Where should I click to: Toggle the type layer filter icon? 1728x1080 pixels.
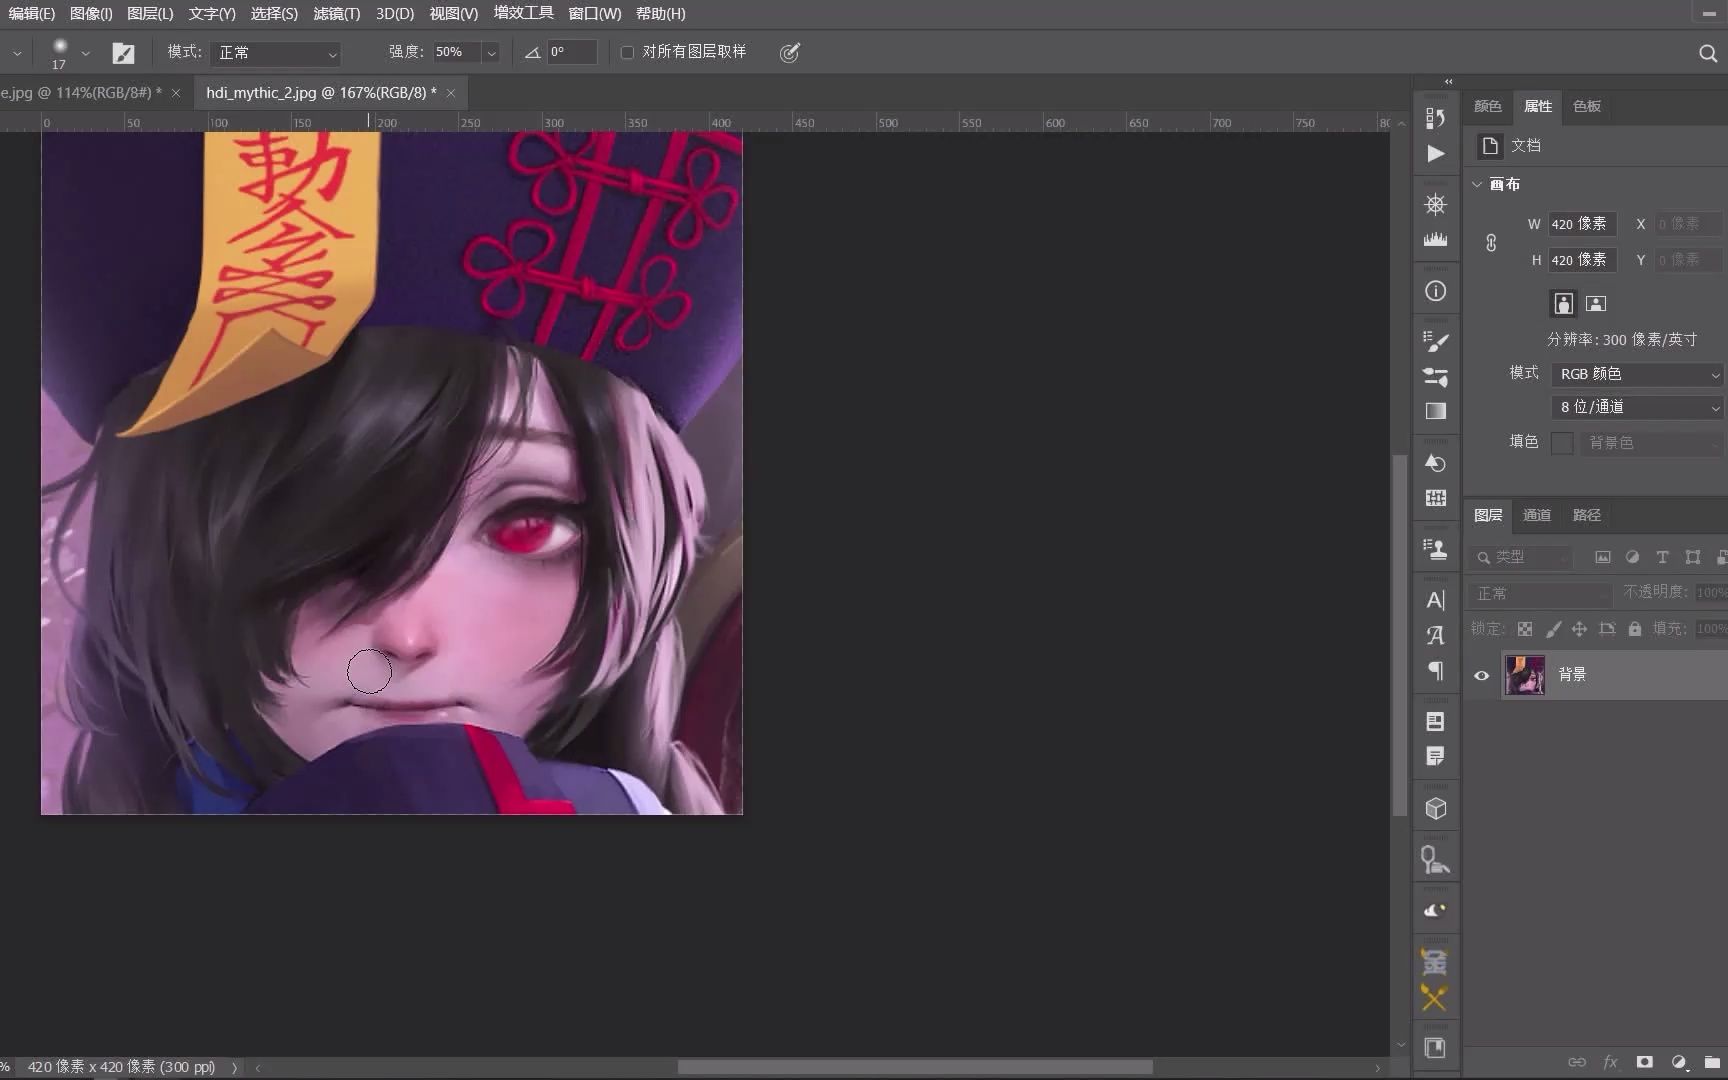pos(1662,557)
